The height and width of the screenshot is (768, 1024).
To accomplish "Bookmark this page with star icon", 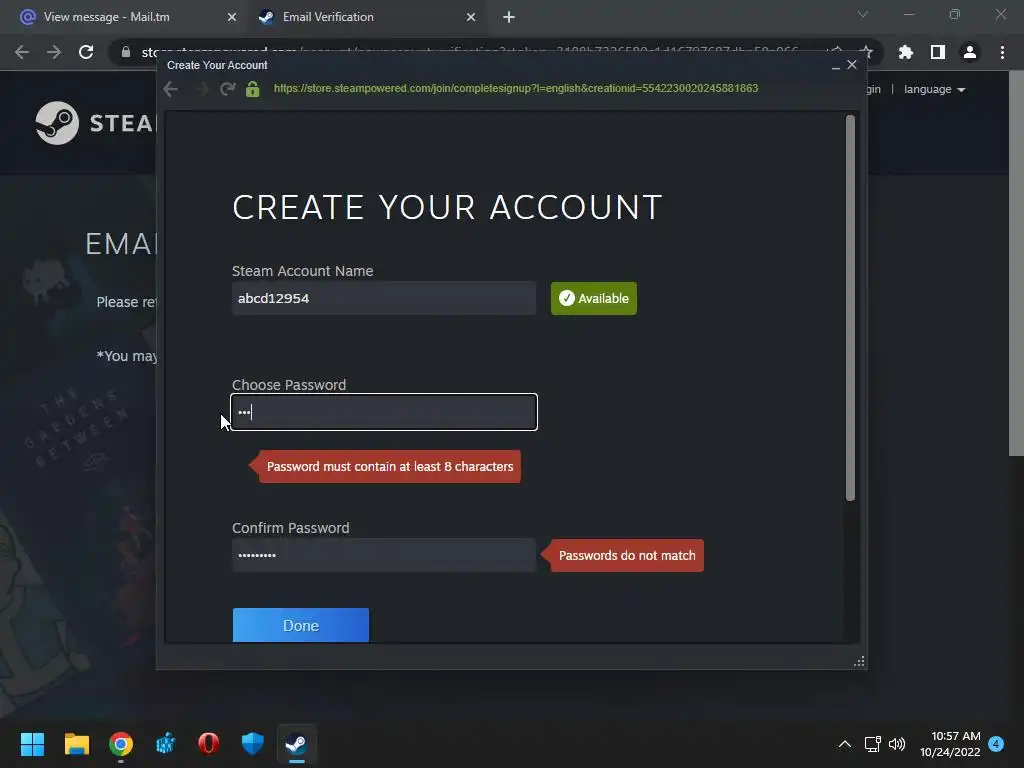I will (866, 52).
